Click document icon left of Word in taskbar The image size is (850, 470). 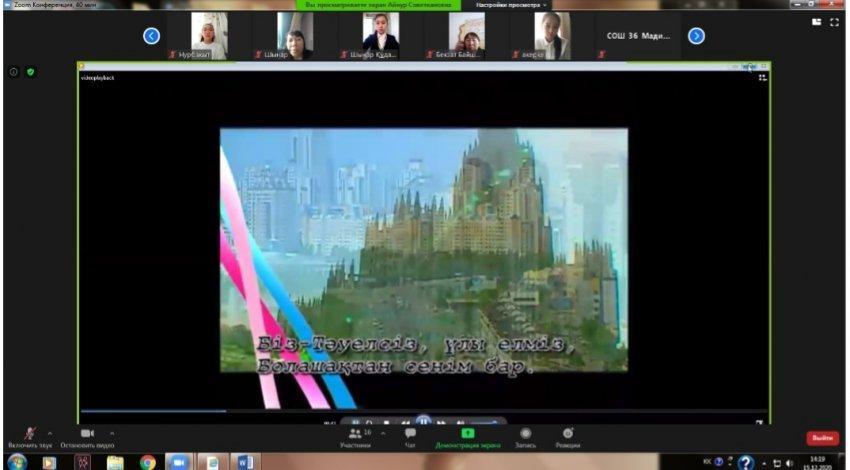click(x=212, y=462)
